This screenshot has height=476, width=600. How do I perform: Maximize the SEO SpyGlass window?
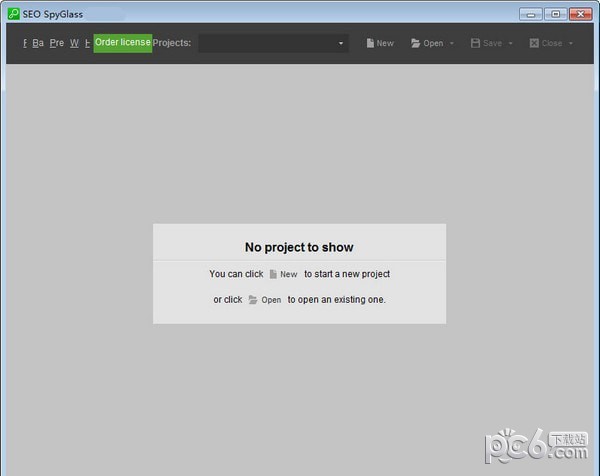(556, 14)
